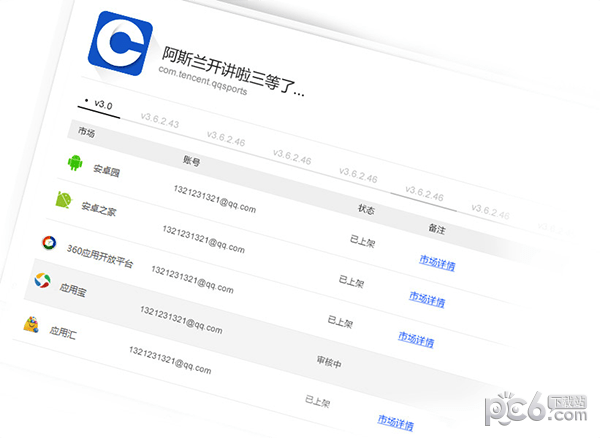Click the 已上架 status in the 安卓园 row
600x438 pixels.
(x=362, y=241)
